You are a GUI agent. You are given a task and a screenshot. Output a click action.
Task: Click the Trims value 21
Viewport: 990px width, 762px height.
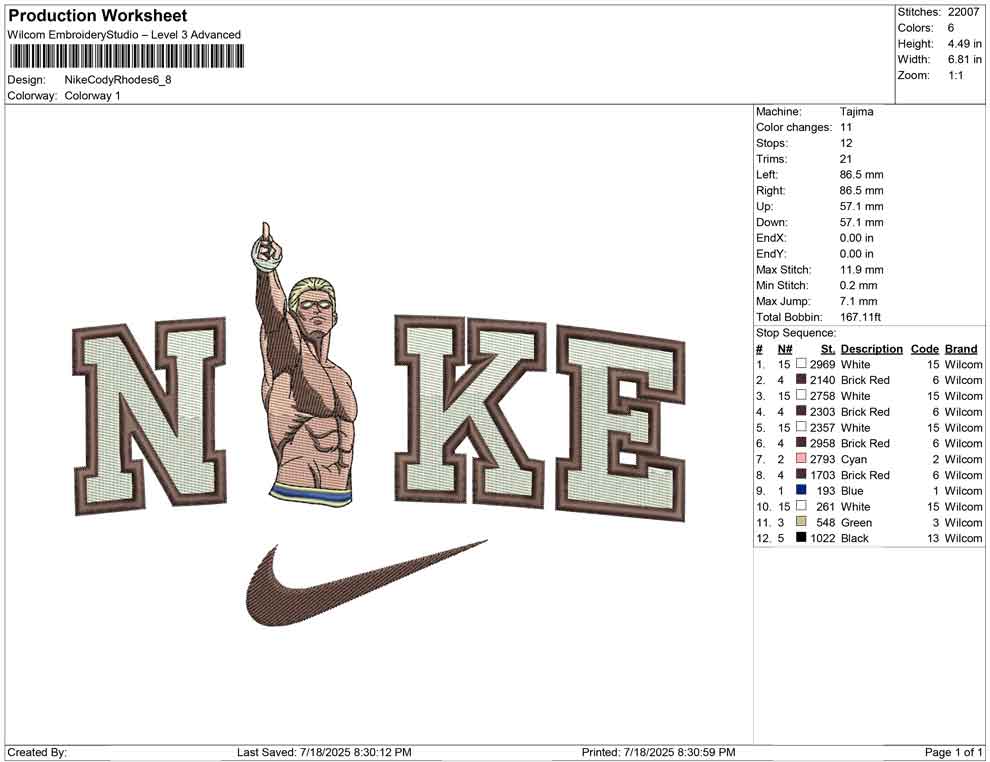[845, 158]
